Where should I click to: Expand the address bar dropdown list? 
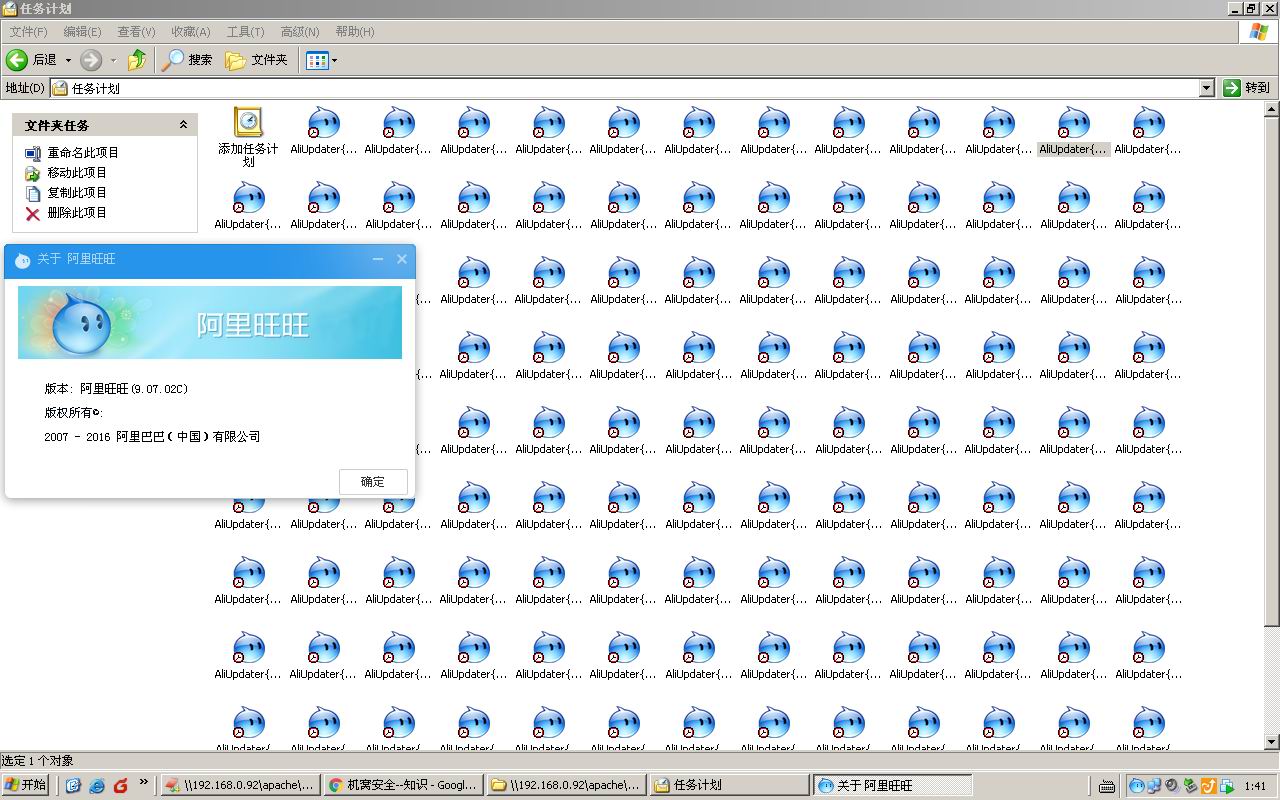point(1206,88)
